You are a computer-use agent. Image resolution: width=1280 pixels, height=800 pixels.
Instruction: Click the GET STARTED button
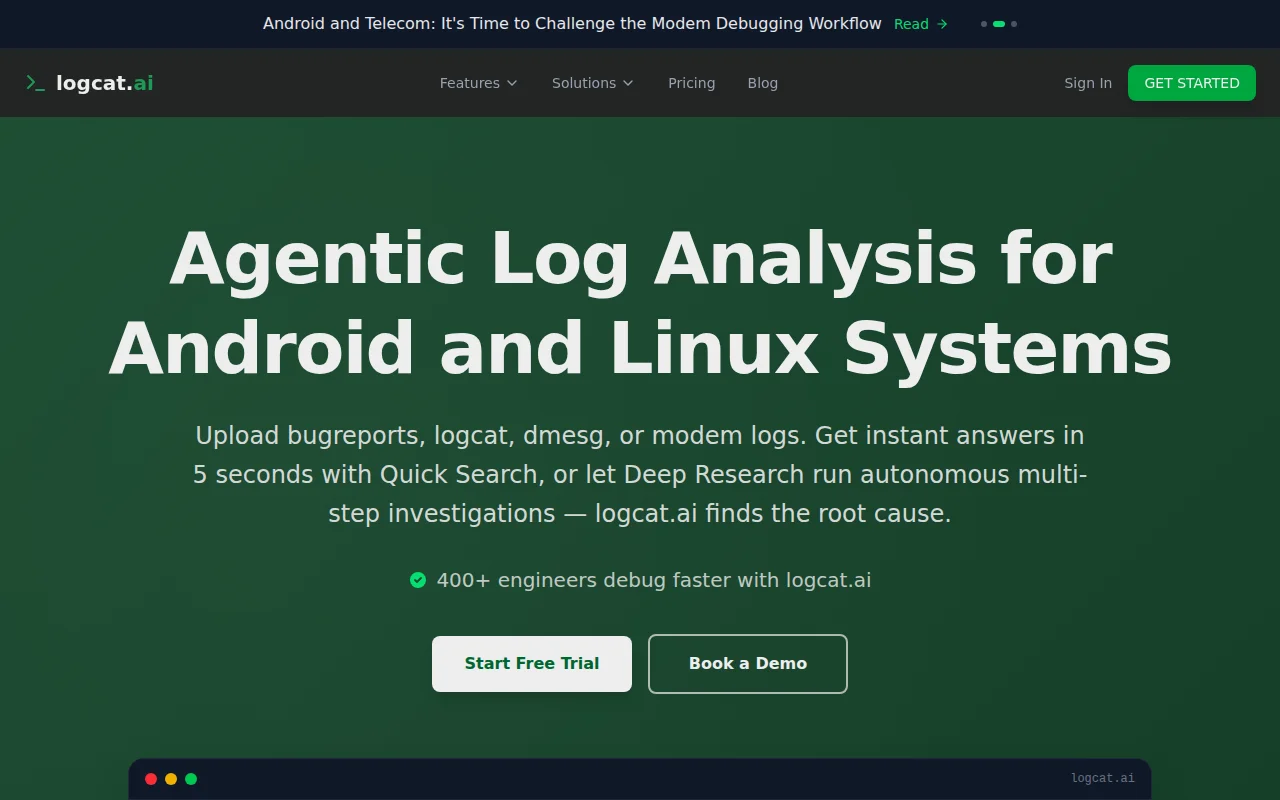coord(1192,83)
